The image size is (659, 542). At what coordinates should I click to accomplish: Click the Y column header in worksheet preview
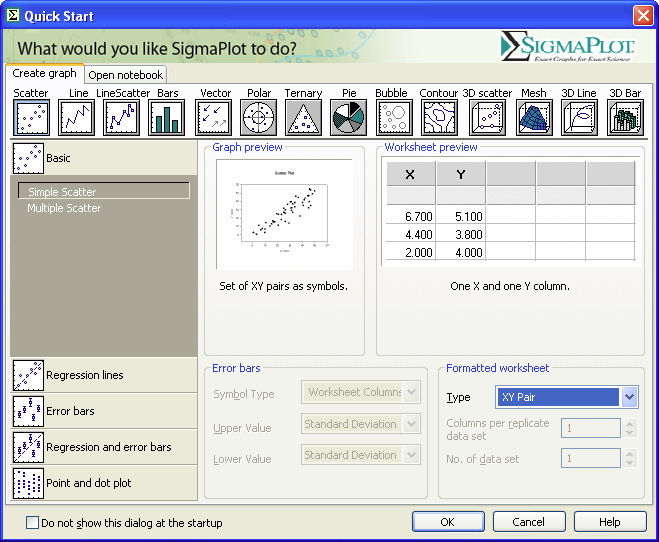461,174
